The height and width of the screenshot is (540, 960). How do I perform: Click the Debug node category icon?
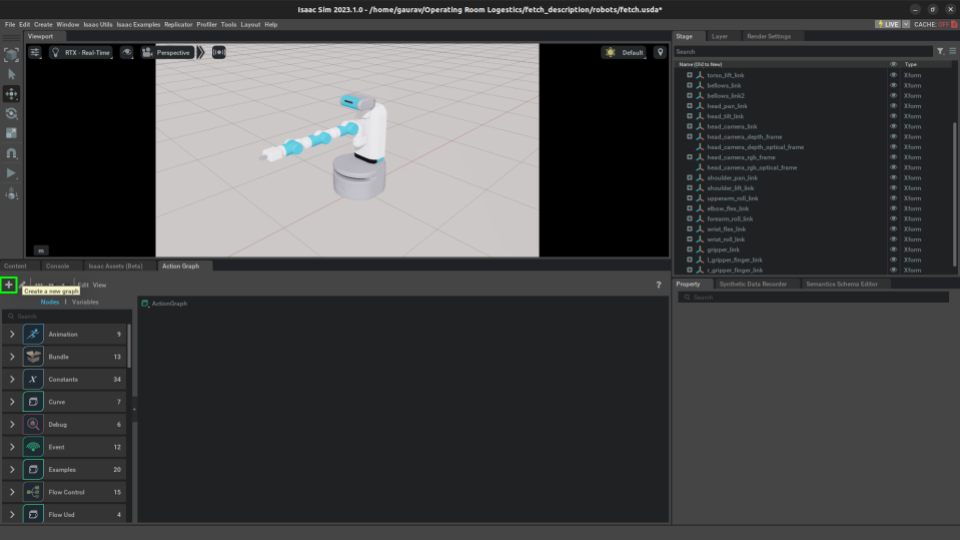(33, 424)
